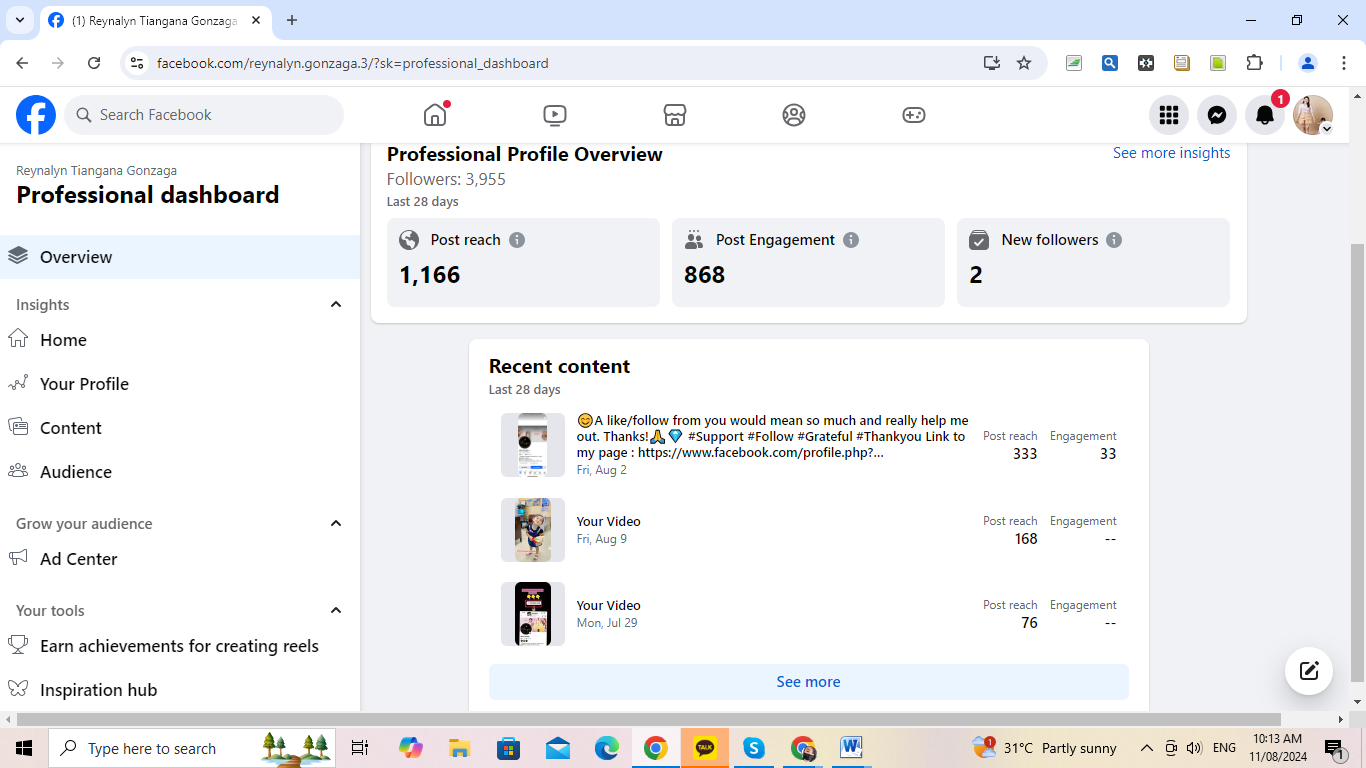Open the Chrome extensions puzzle icon
Image resolution: width=1366 pixels, height=768 pixels.
[1254, 63]
